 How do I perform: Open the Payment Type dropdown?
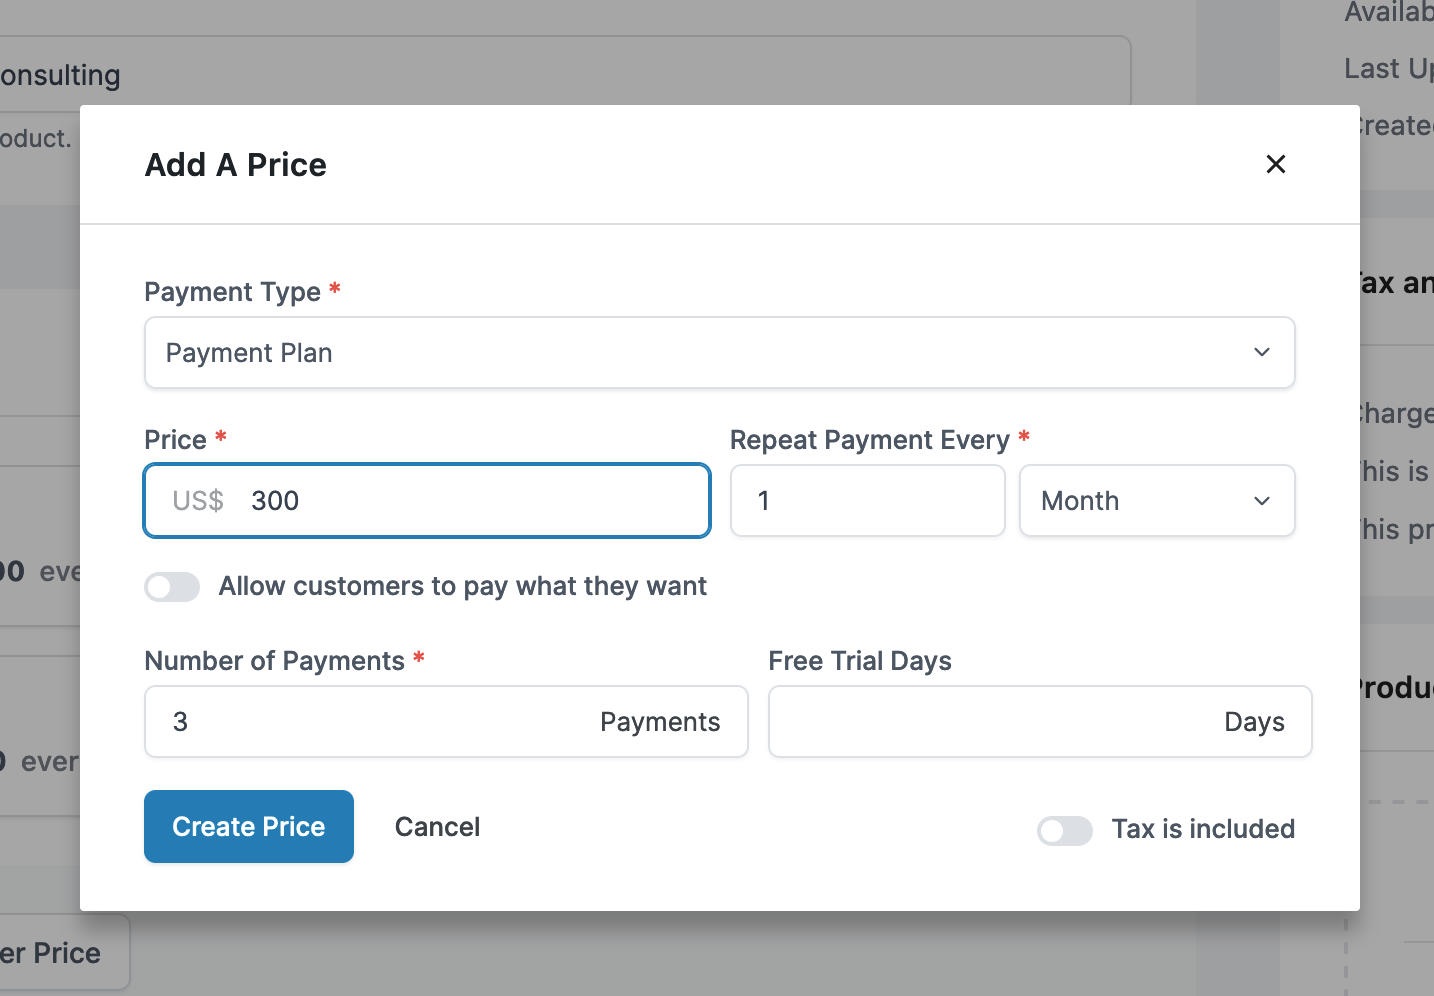pyautogui.click(x=720, y=353)
